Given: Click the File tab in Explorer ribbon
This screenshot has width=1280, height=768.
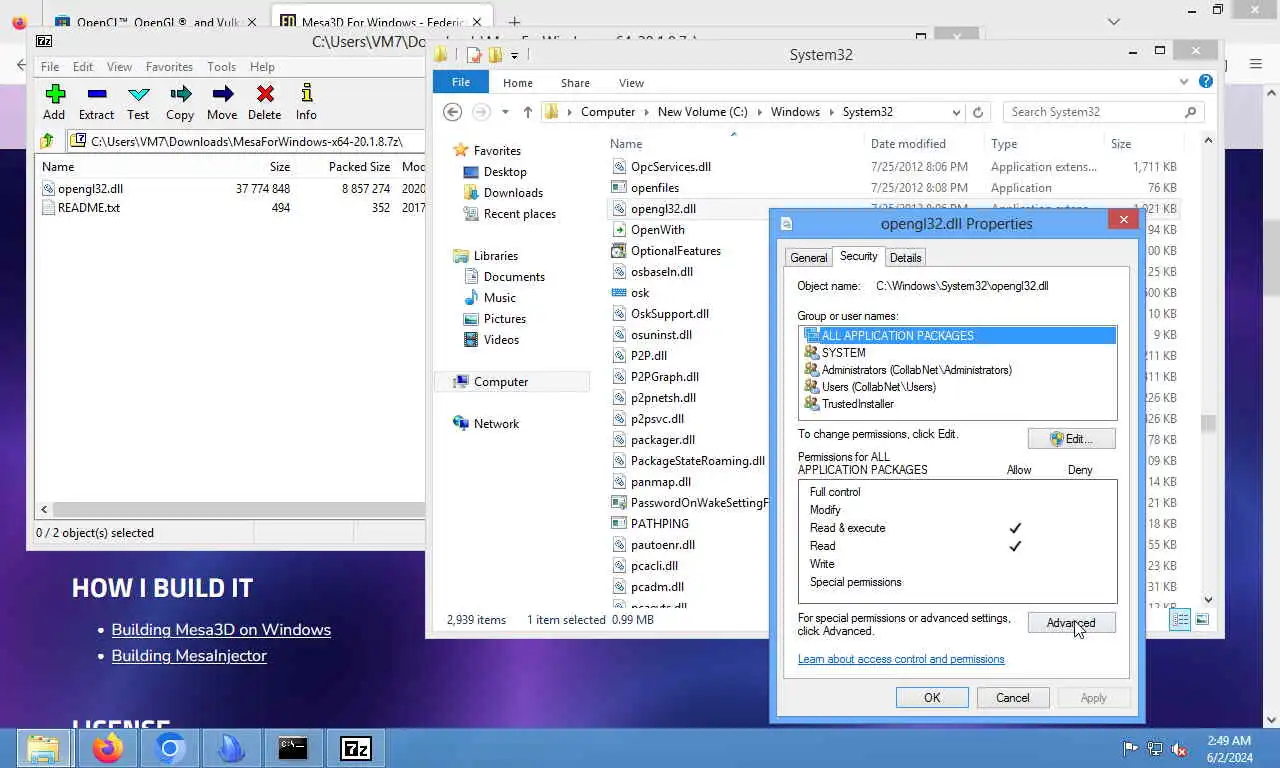Looking at the screenshot, I should point(461,82).
